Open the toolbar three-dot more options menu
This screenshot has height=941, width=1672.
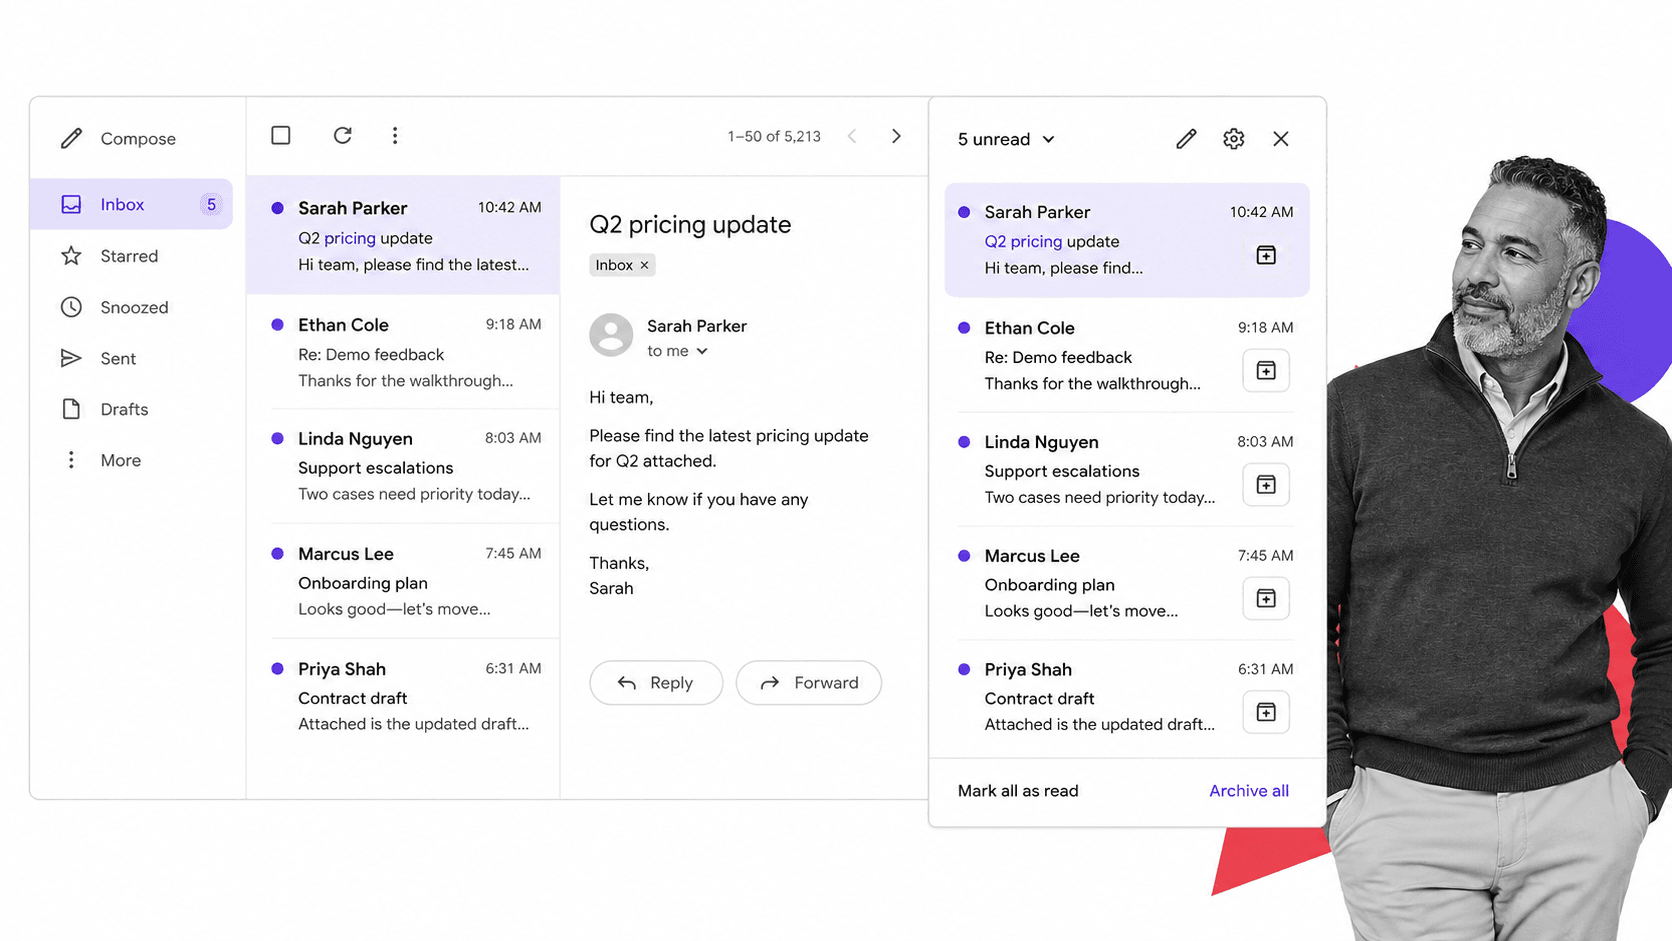coord(395,135)
